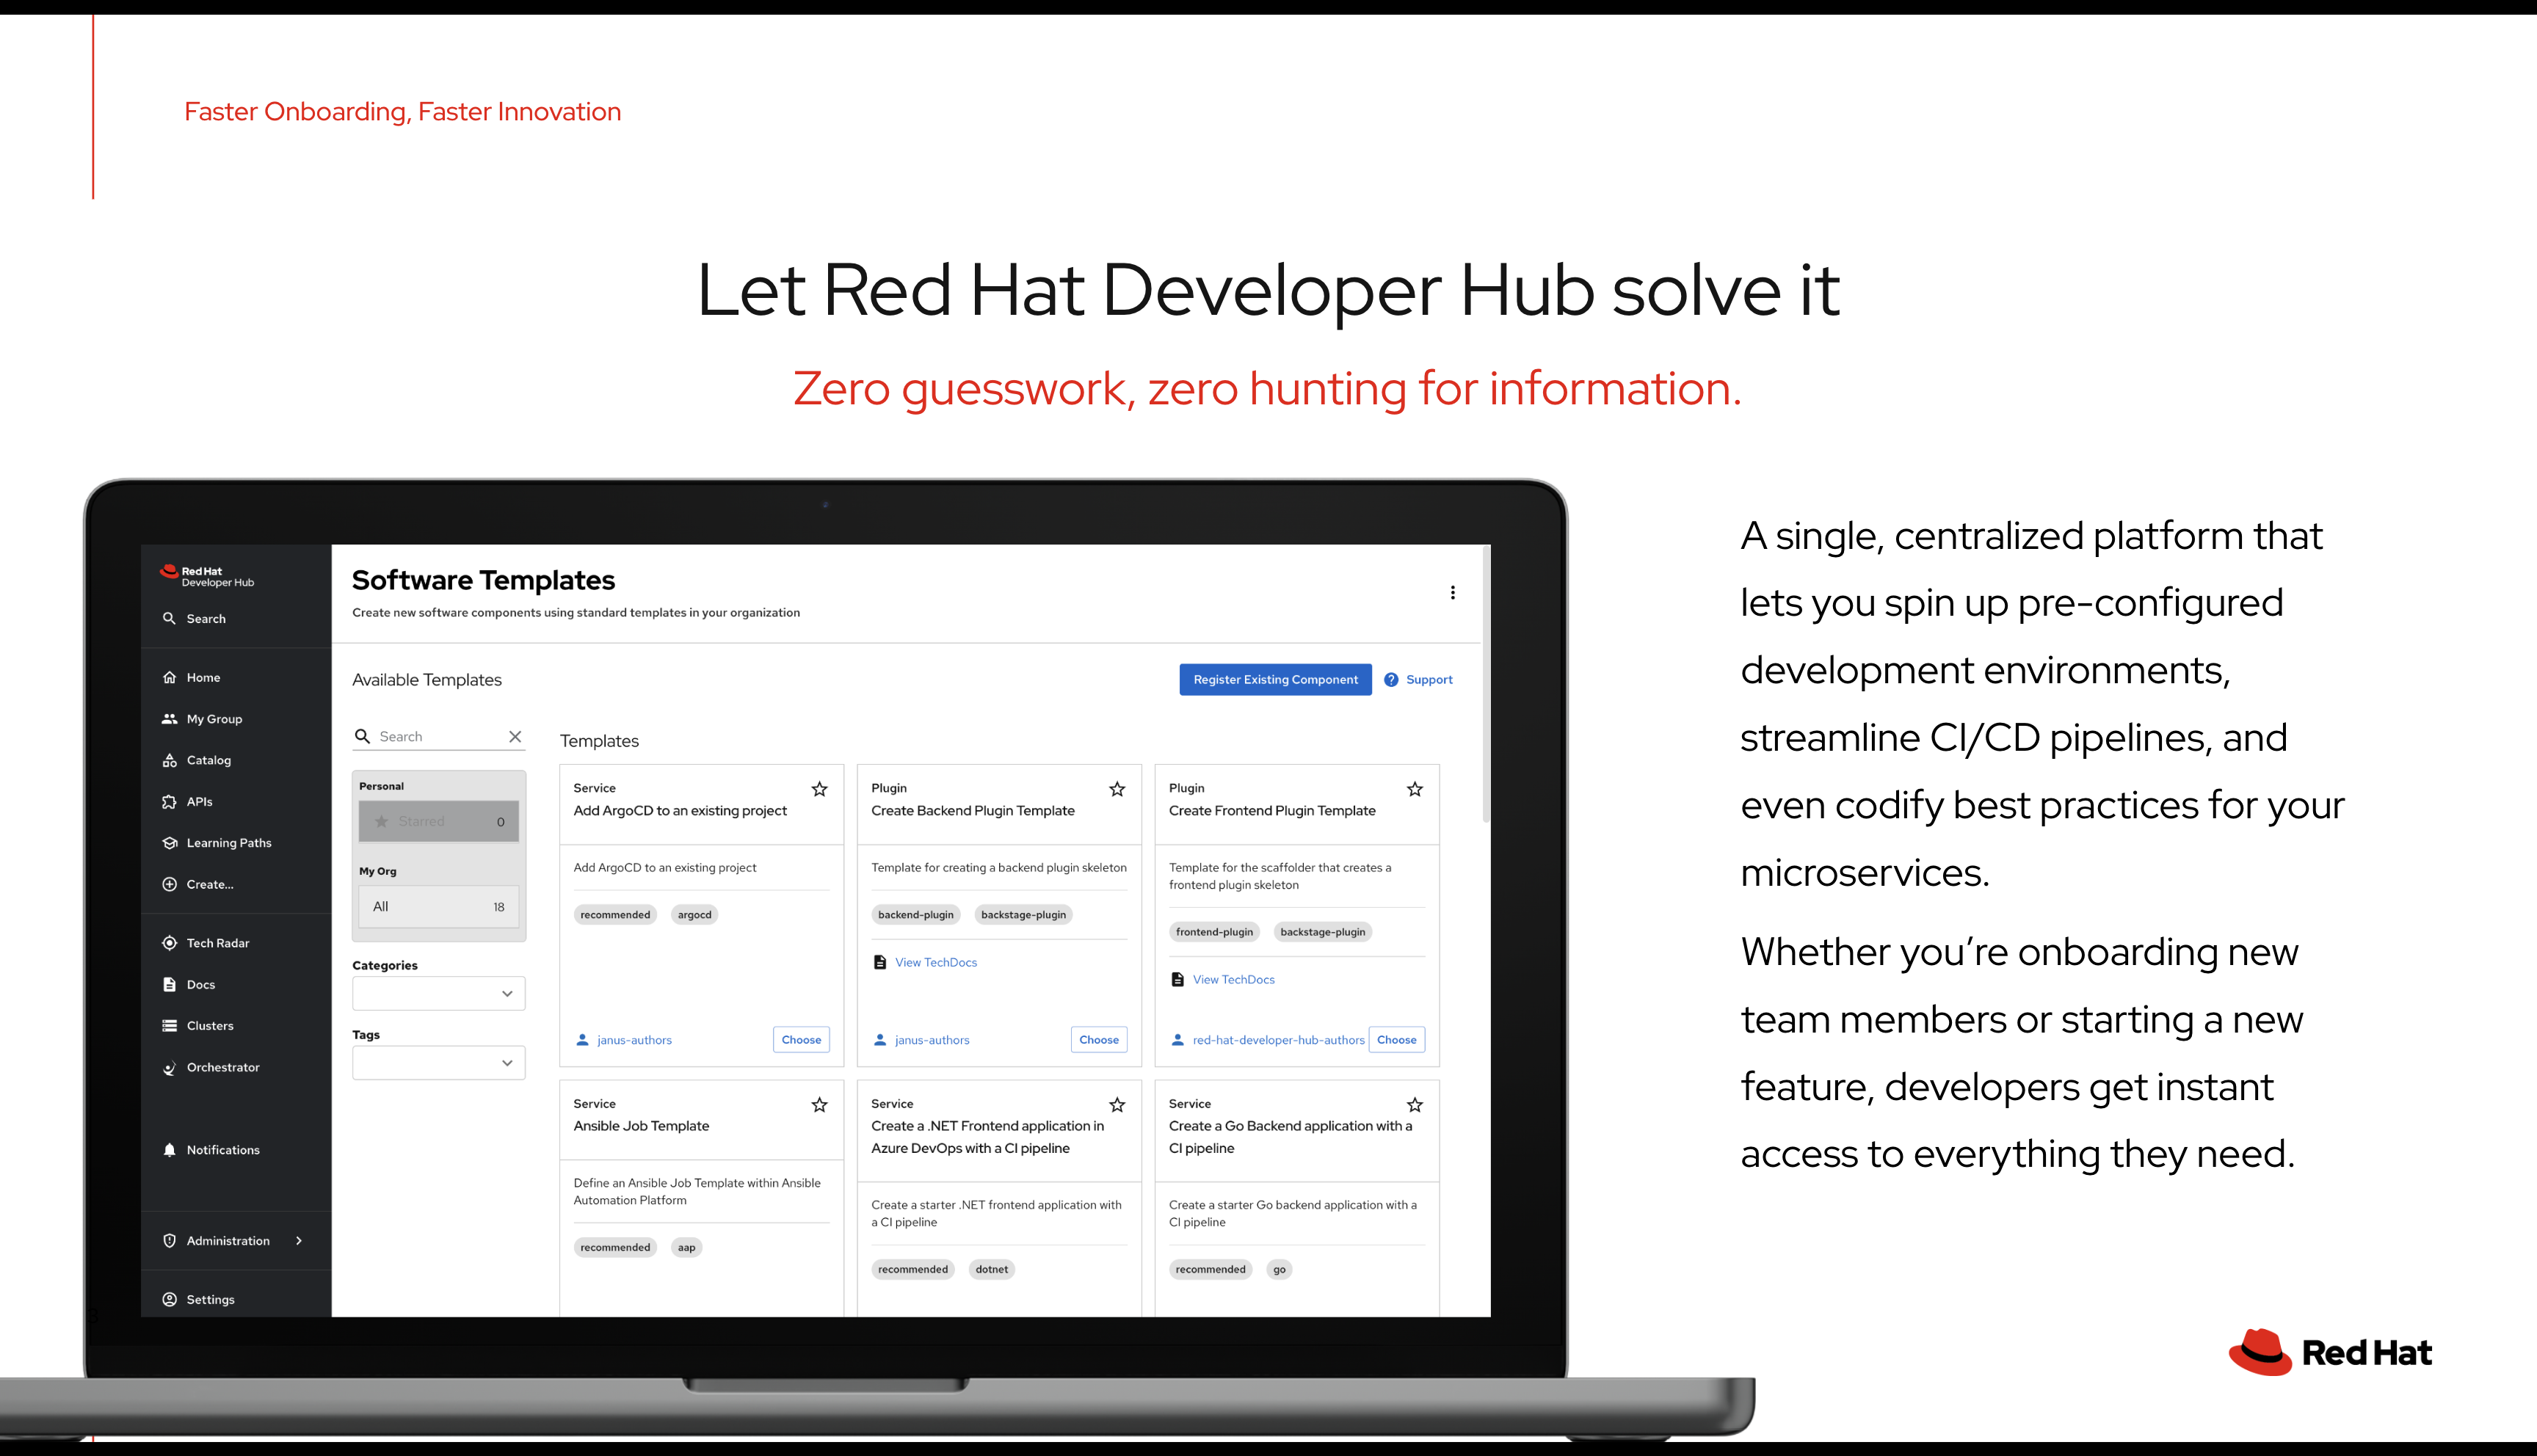Viewport: 2537px width, 1456px height.
Task: Clear the templates search with X
Action: [515, 737]
